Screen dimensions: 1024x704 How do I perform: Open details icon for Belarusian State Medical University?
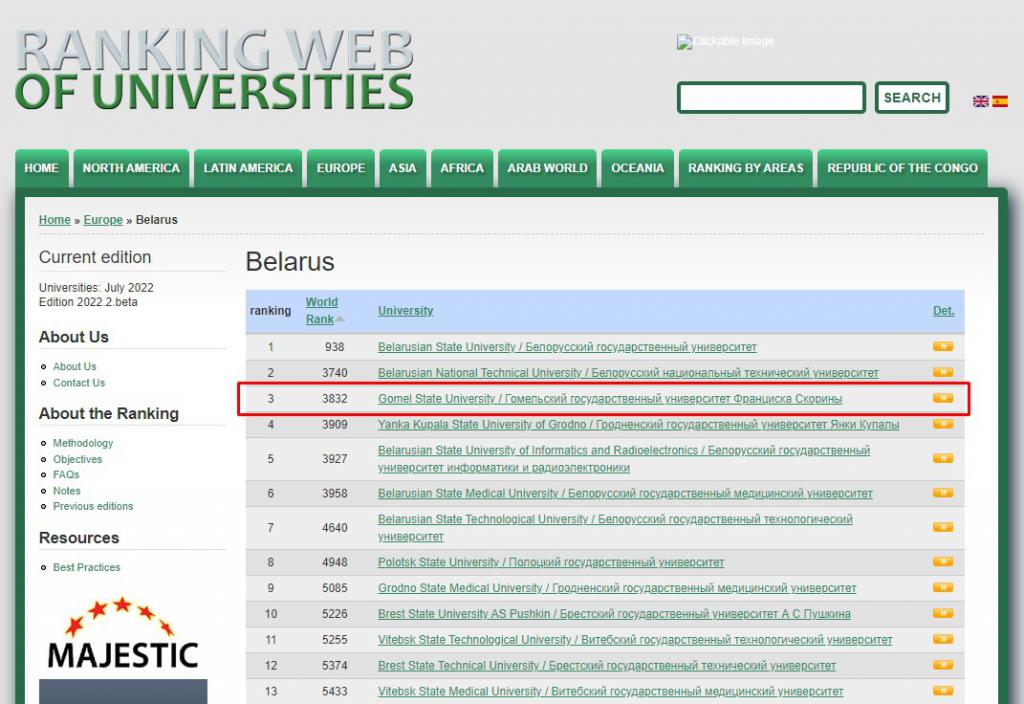point(942,493)
